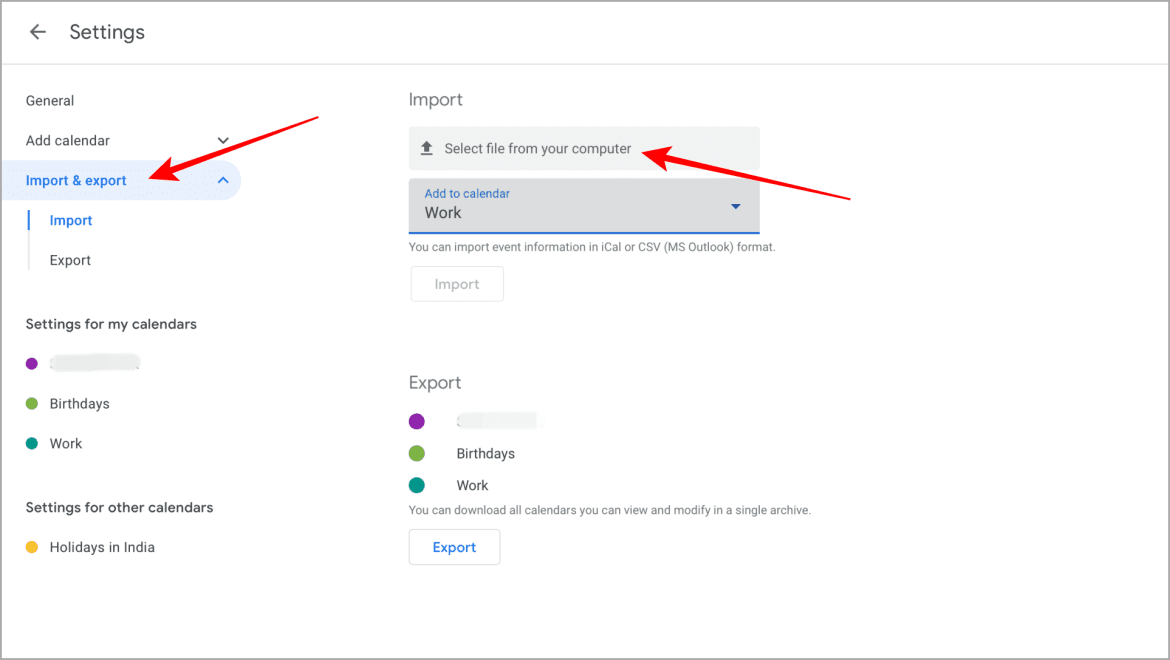This screenshot has width=1170, height=660.
Task: Open Work calendar settings in the sidebar
Action: tap(66, 444)
